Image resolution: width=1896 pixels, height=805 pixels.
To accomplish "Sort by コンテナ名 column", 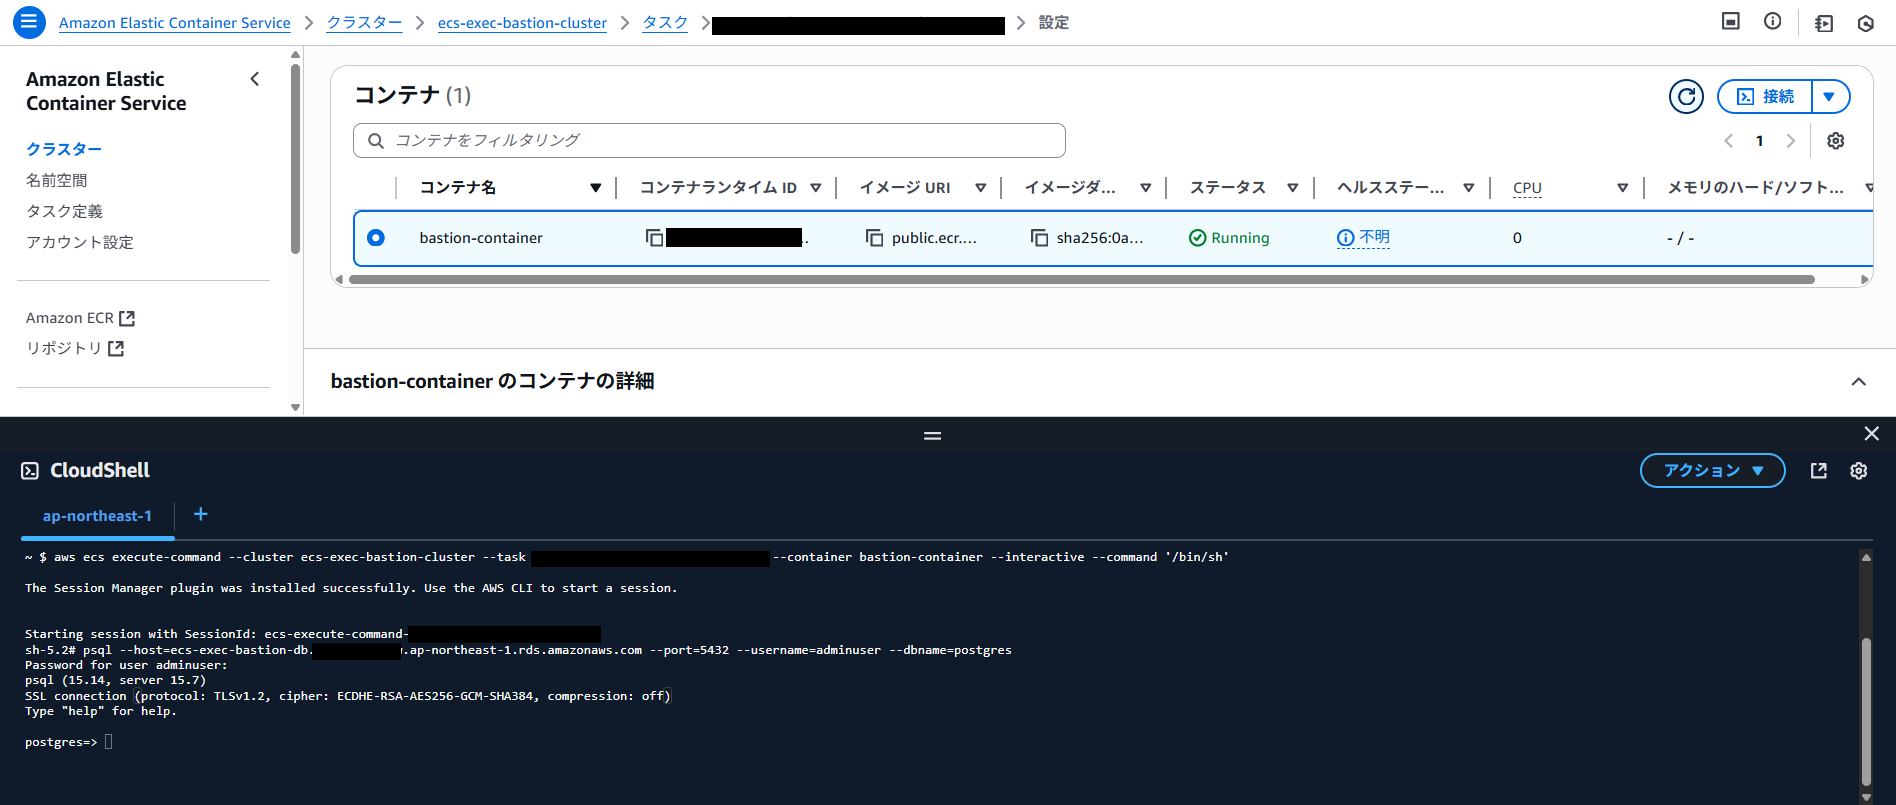I will pos(596,188).
